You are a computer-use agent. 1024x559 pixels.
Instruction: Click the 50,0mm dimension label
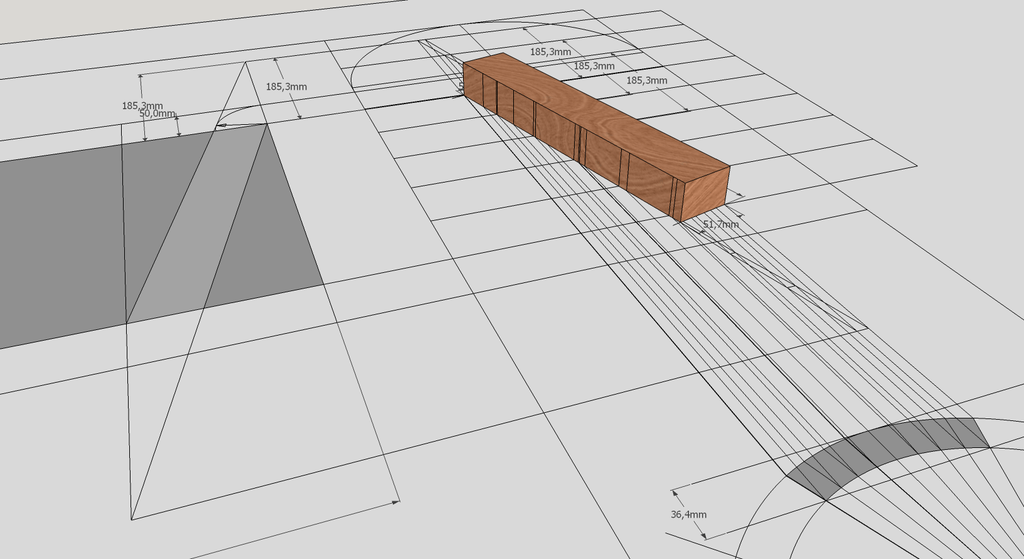(x=157, y=114)
